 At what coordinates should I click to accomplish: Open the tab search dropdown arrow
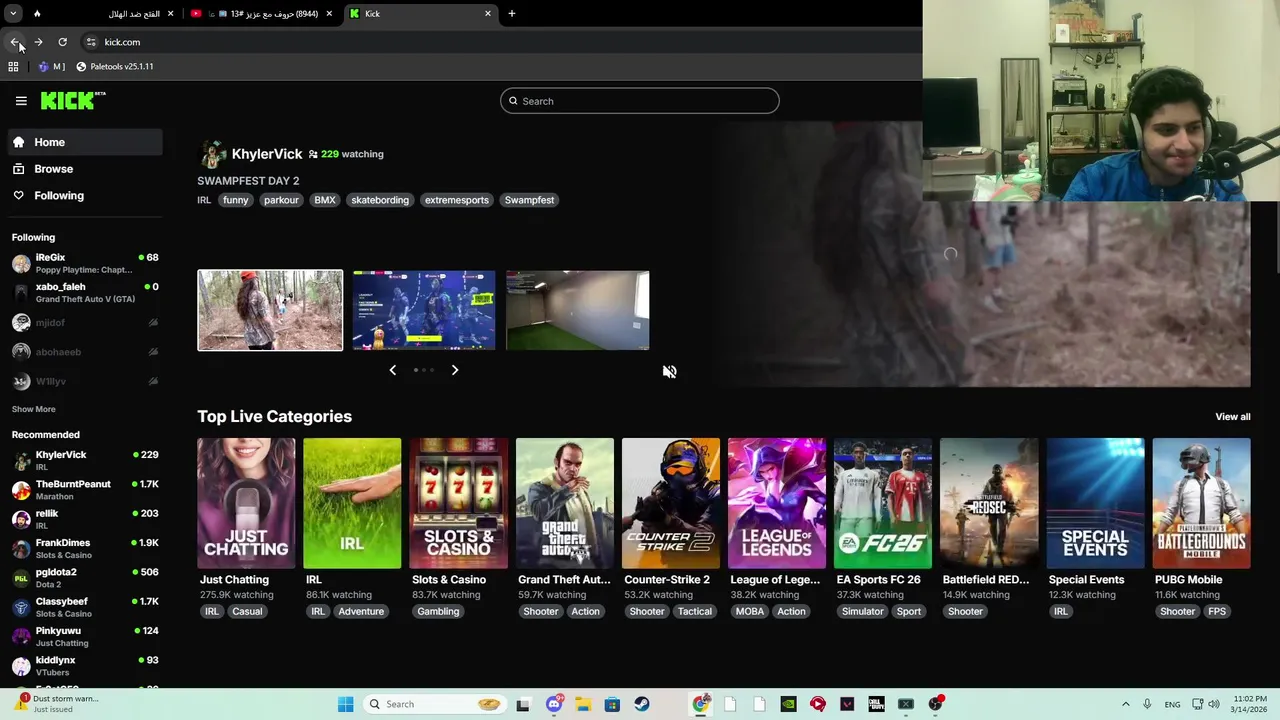click(x=13, y=13)
